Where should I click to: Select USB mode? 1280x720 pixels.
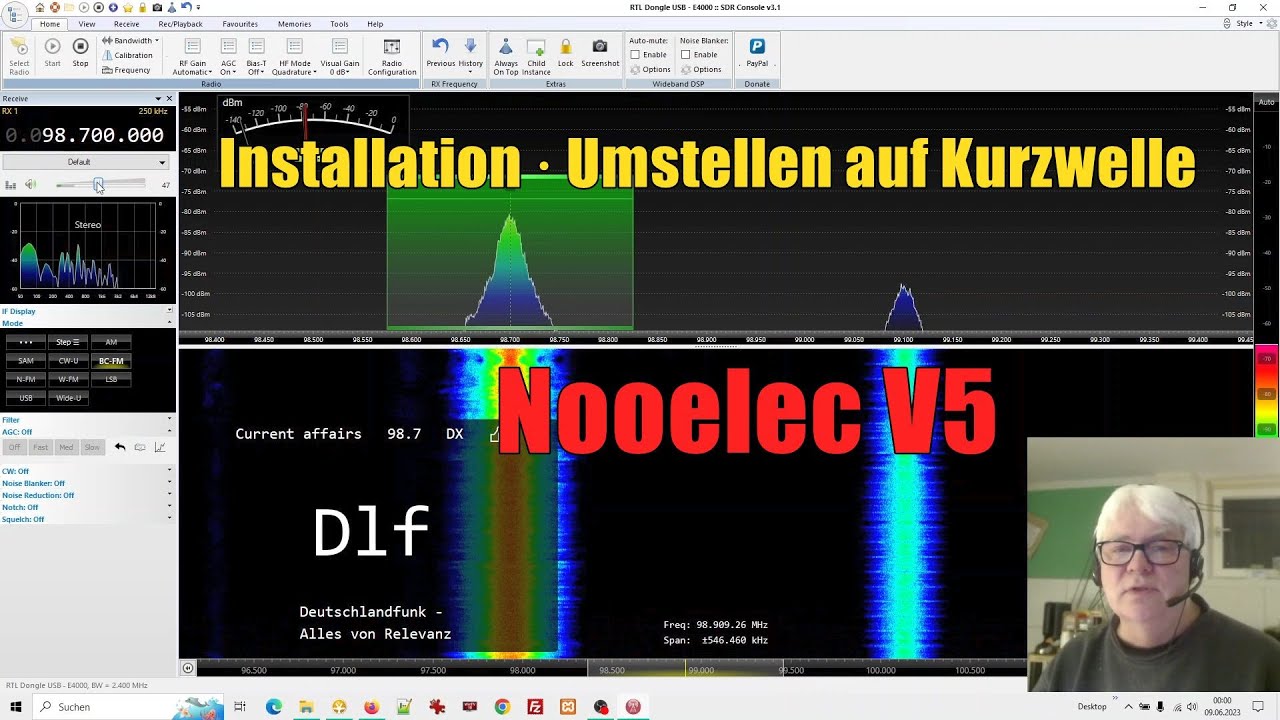tap(26, 398)
